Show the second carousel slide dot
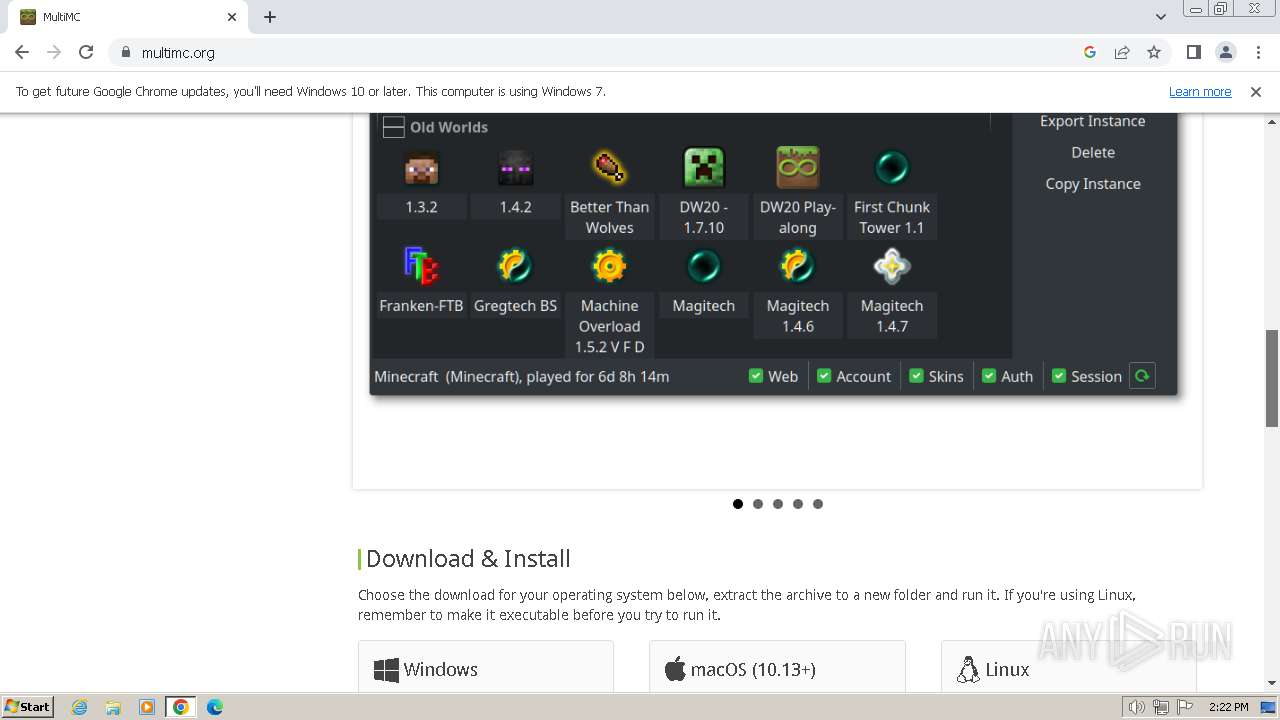Image resolution: width=1280 pixels, height=720 pixels. click(758, 504)
